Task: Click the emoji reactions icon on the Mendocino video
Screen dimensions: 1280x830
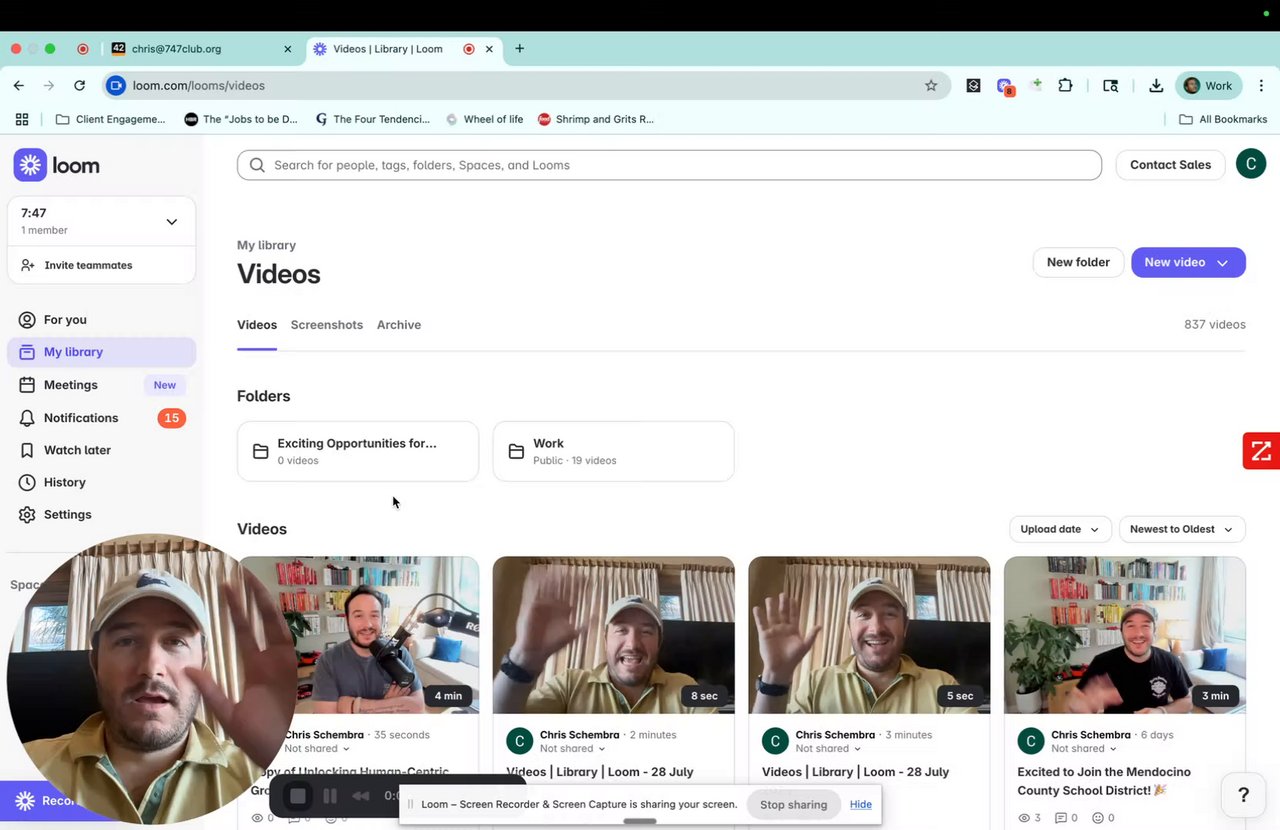Action: 1097,818
